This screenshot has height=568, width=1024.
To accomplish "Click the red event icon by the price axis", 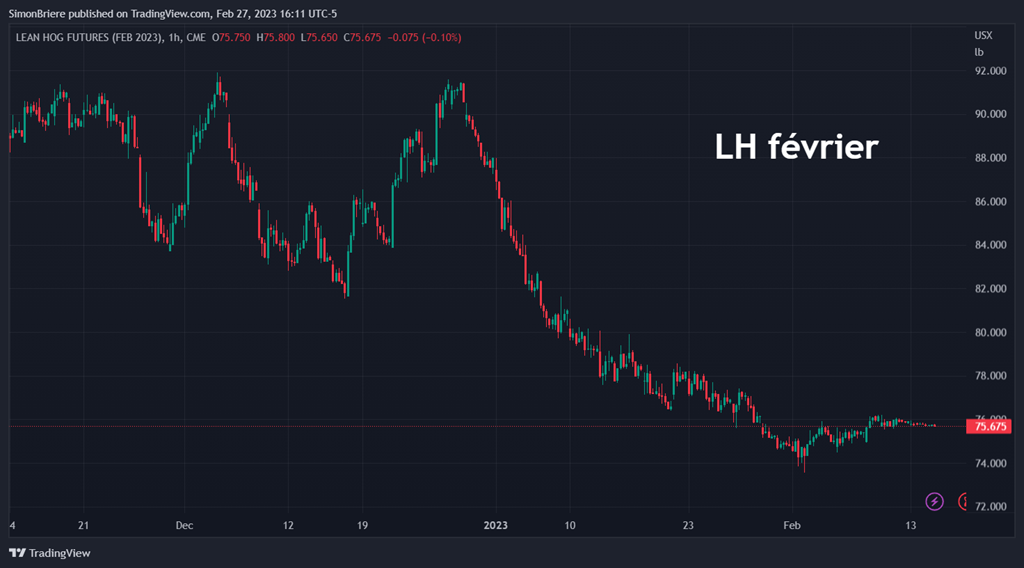I will tap(964, 501).
